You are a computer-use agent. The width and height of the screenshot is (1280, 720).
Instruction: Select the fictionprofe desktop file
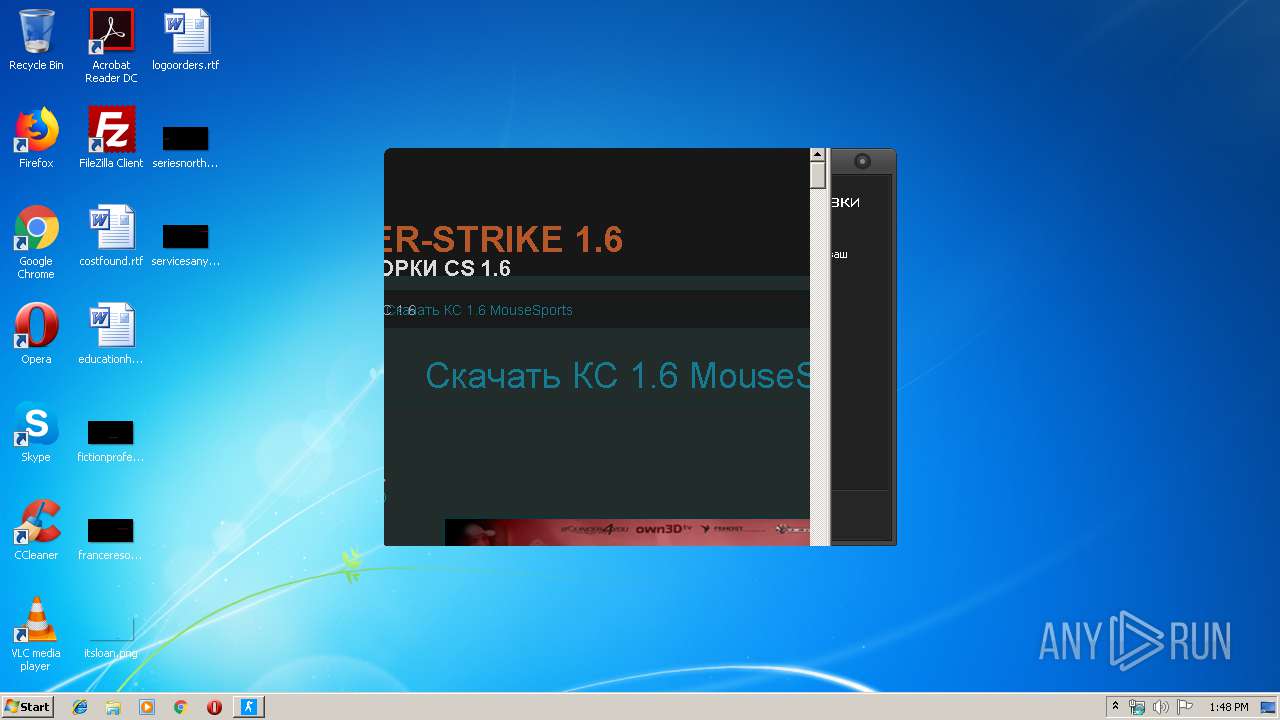coord(111,440)
